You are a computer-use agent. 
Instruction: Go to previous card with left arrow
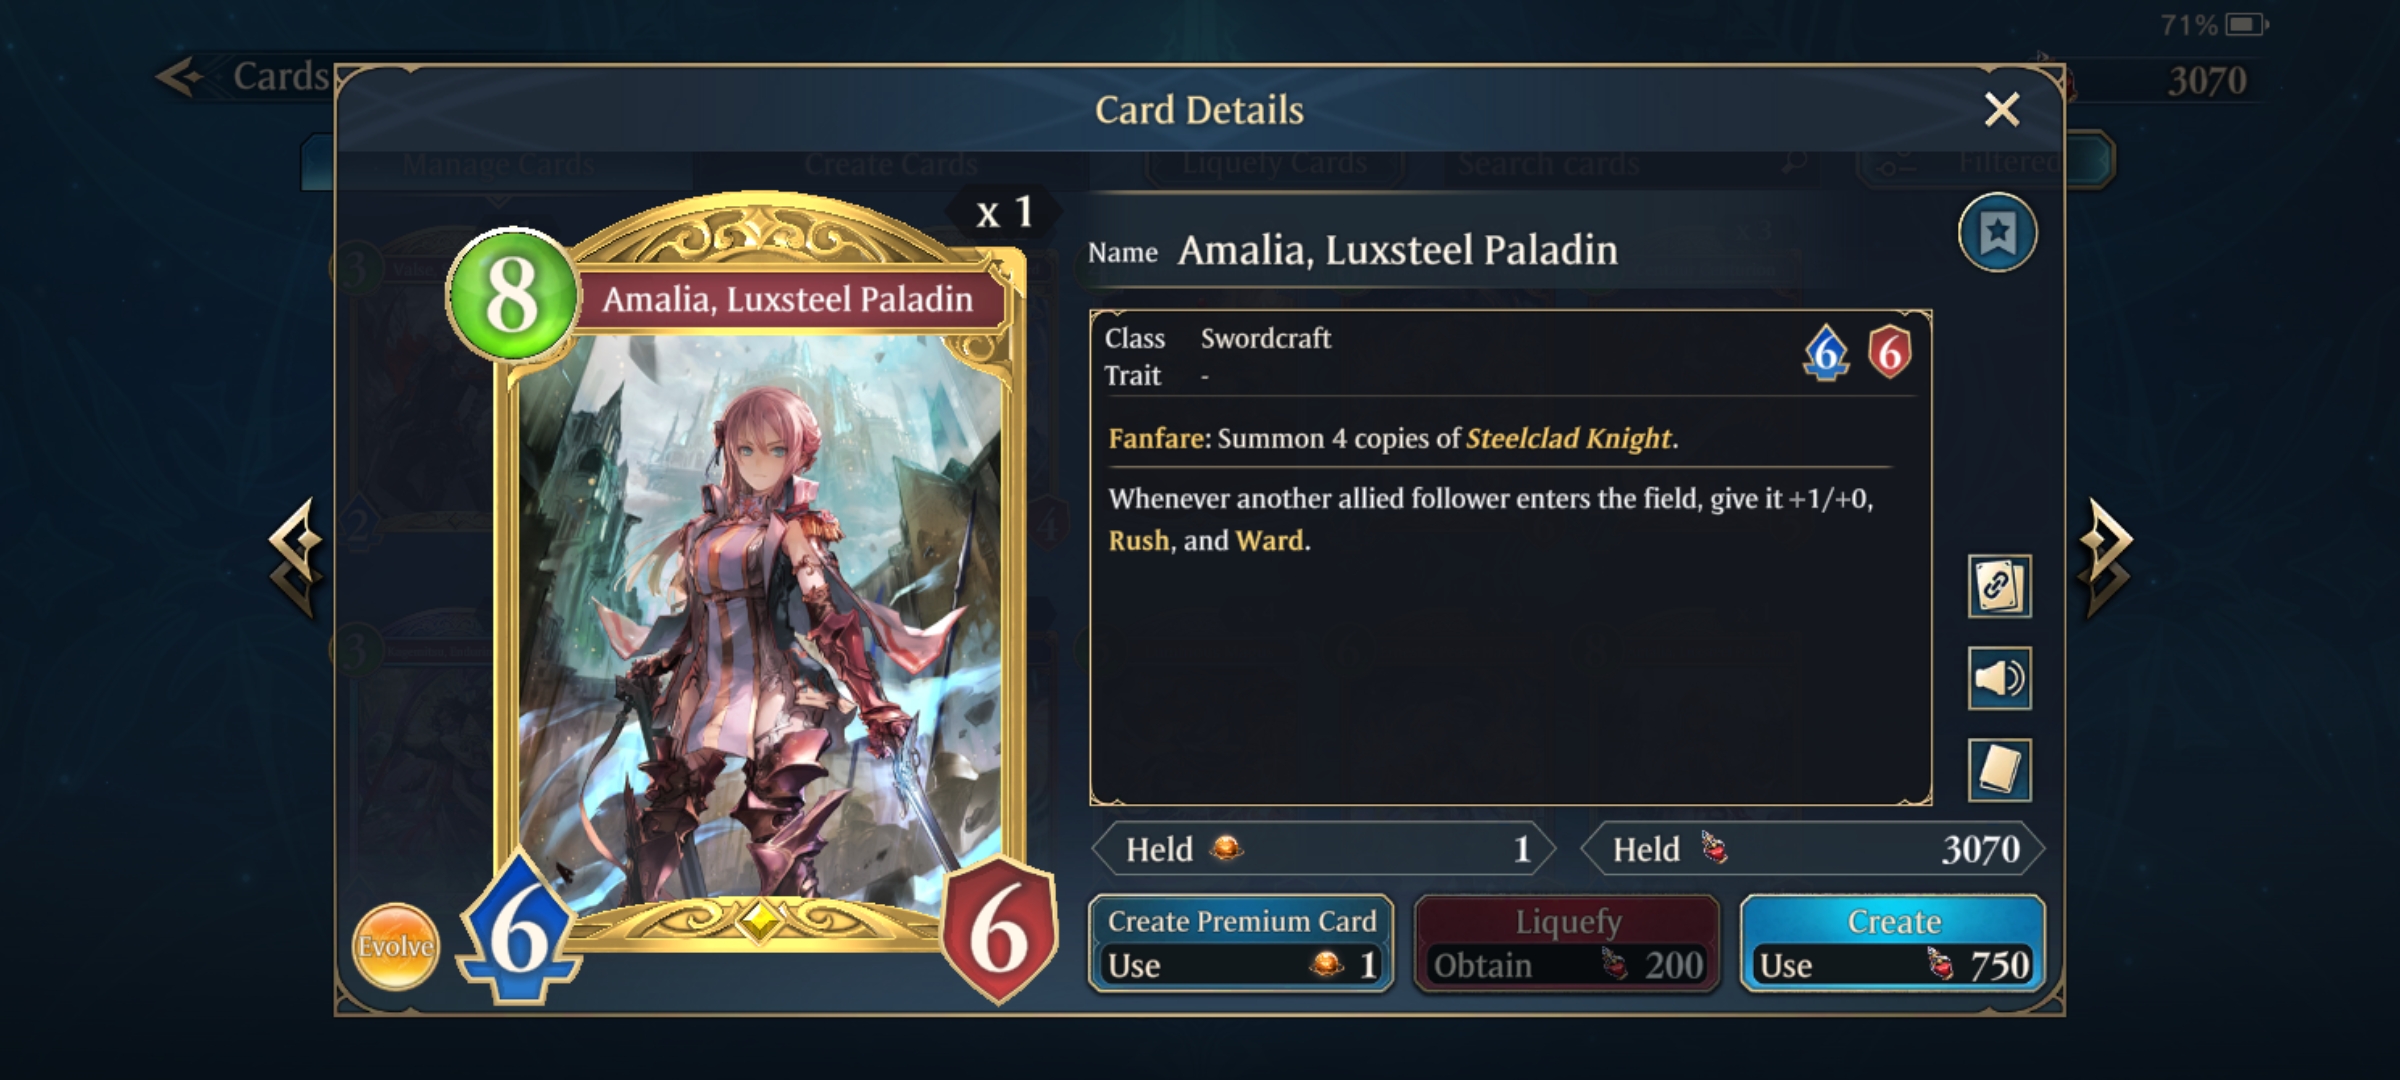coord(296,556)
